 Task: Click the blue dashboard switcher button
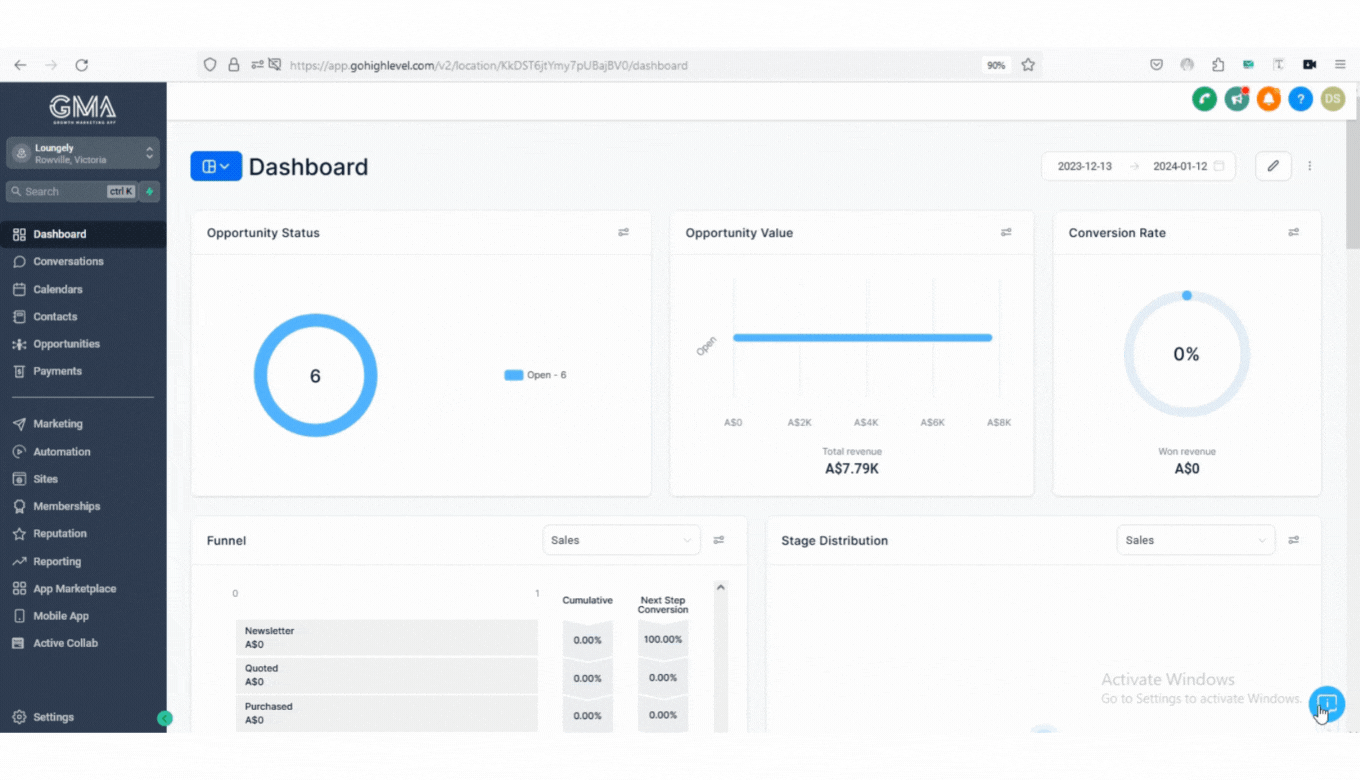216,166
